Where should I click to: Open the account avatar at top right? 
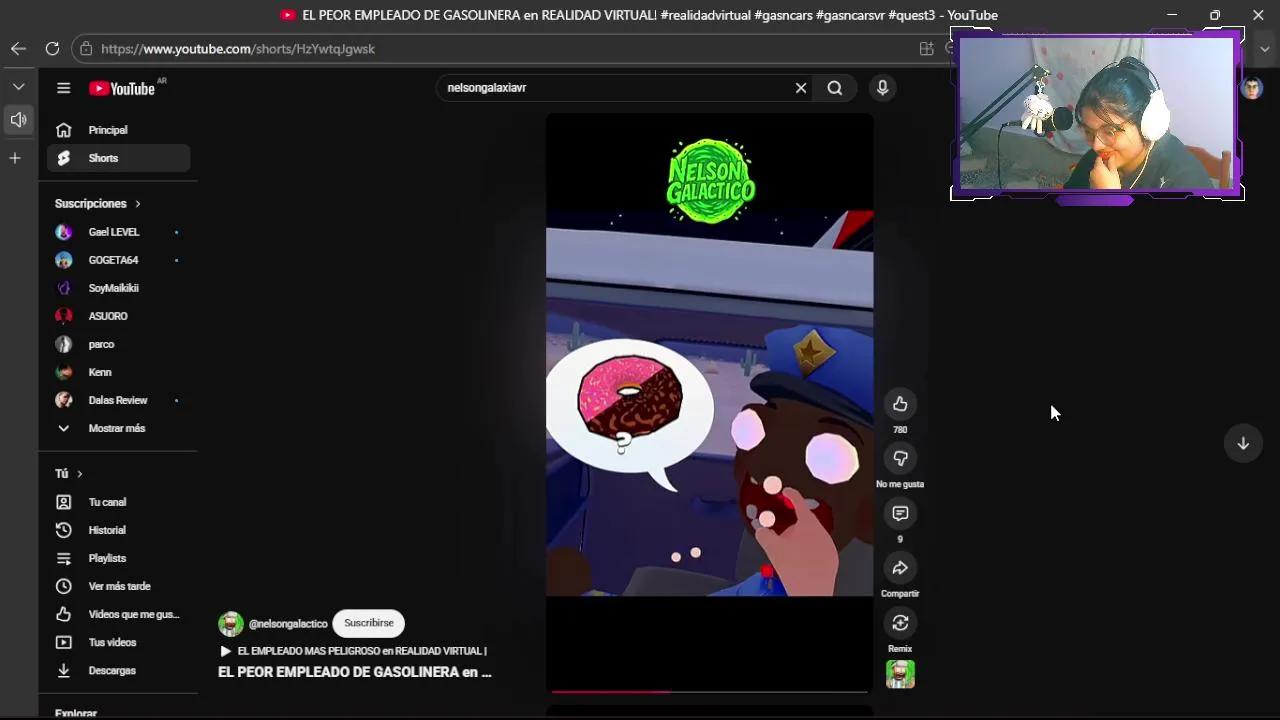(x=1252, y=88)
